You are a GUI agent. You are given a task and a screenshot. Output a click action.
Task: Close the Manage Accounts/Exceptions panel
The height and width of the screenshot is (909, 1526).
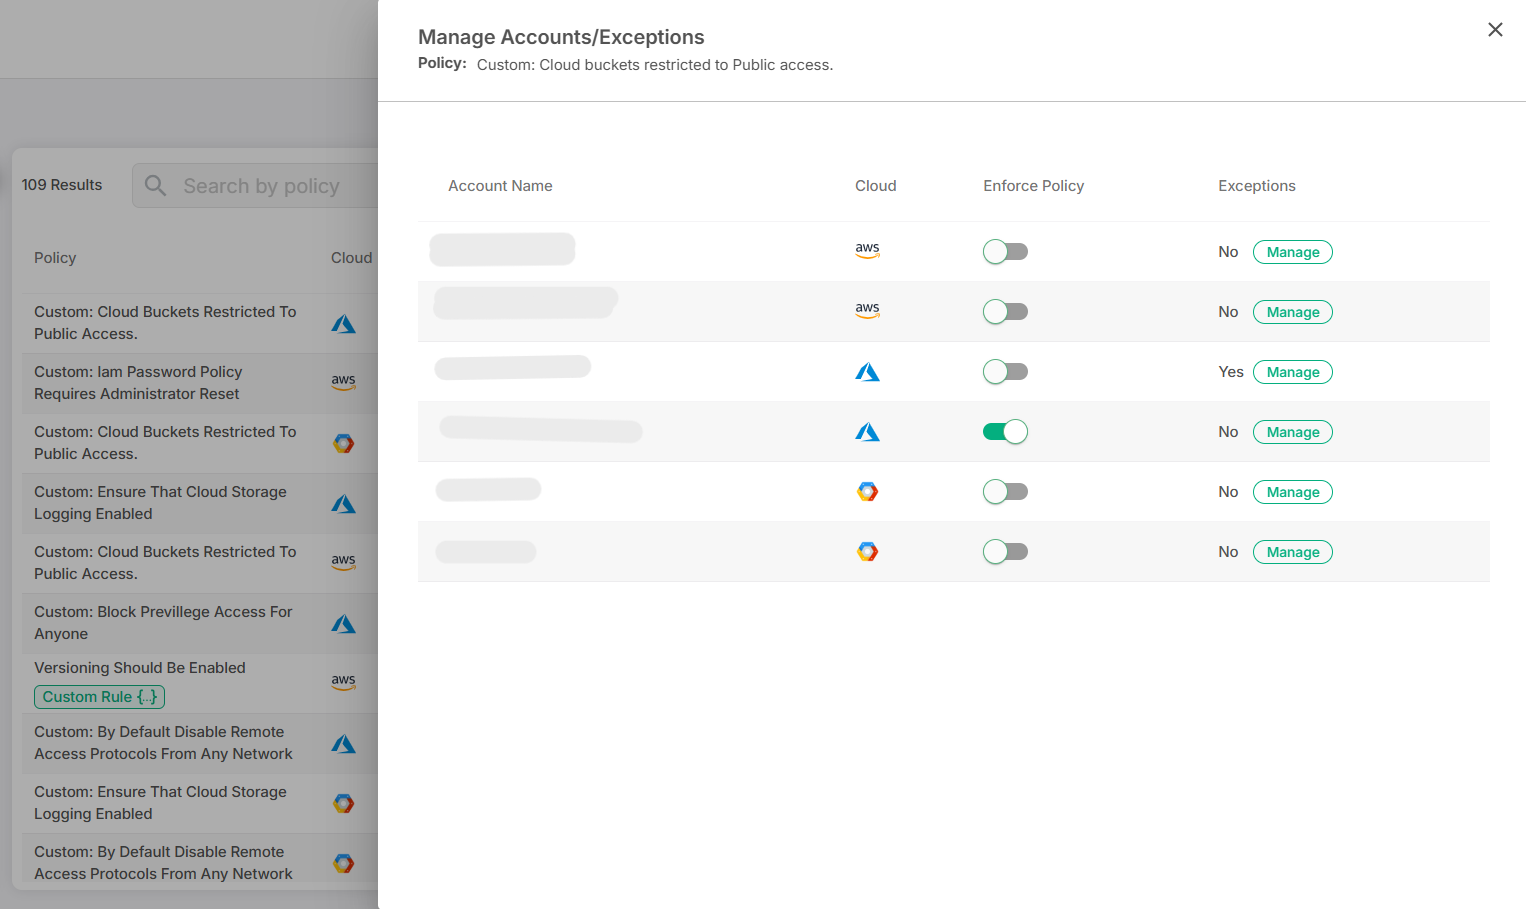[x=1495, y=30]
